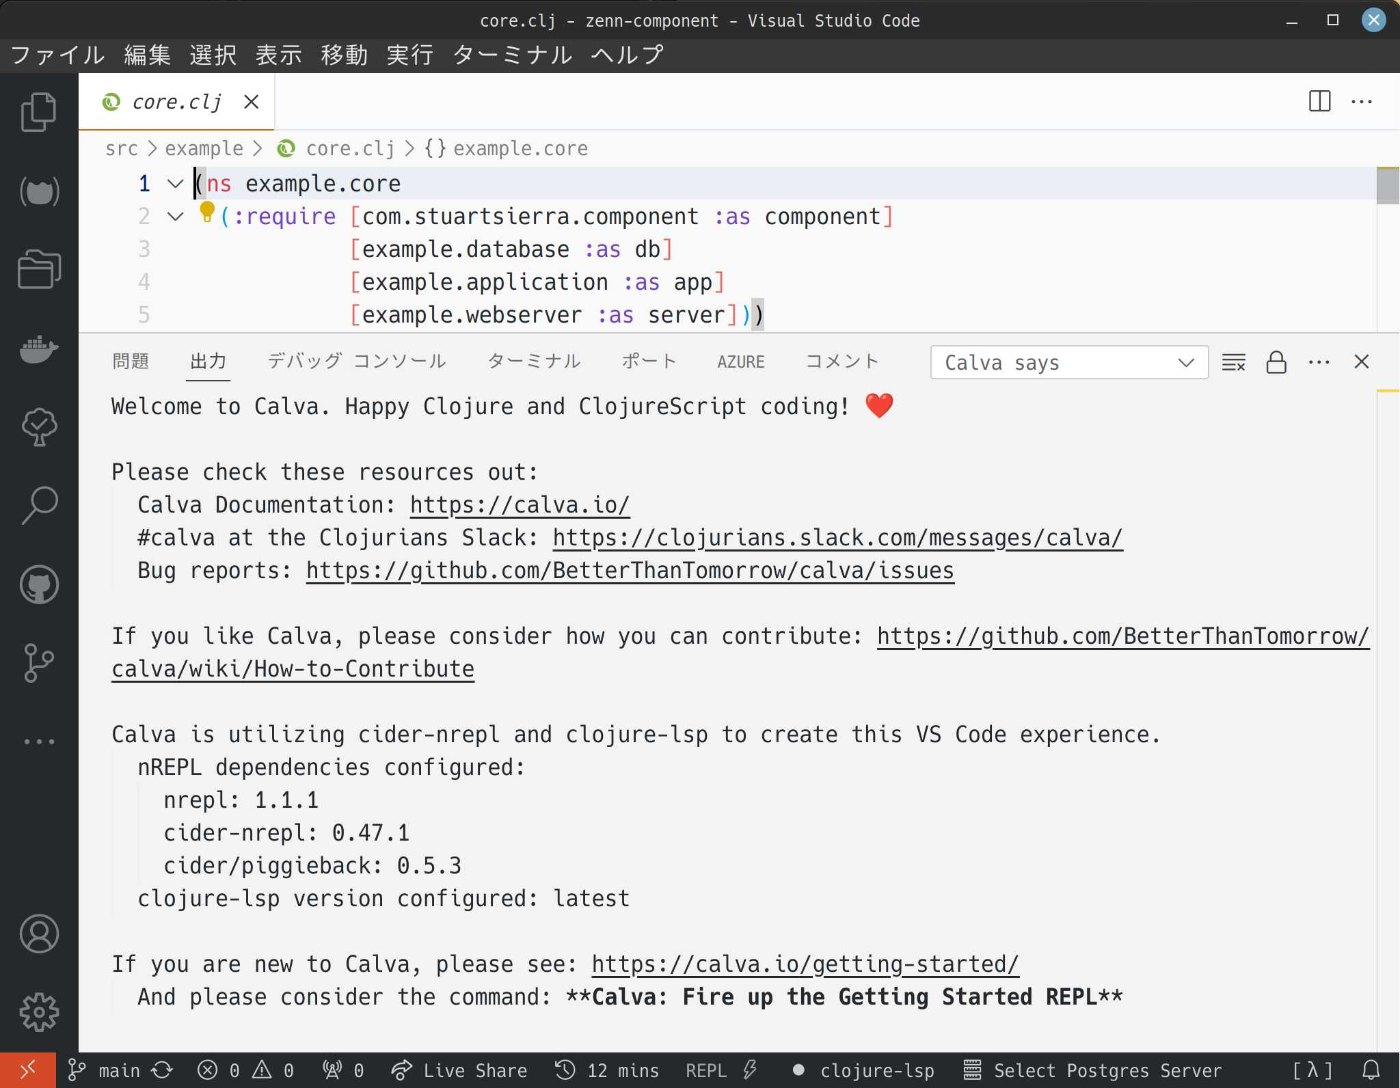Viewport: 1400px width, 1088px height.
Task: Open the Accounts menu icon
Action: (39, 934)
